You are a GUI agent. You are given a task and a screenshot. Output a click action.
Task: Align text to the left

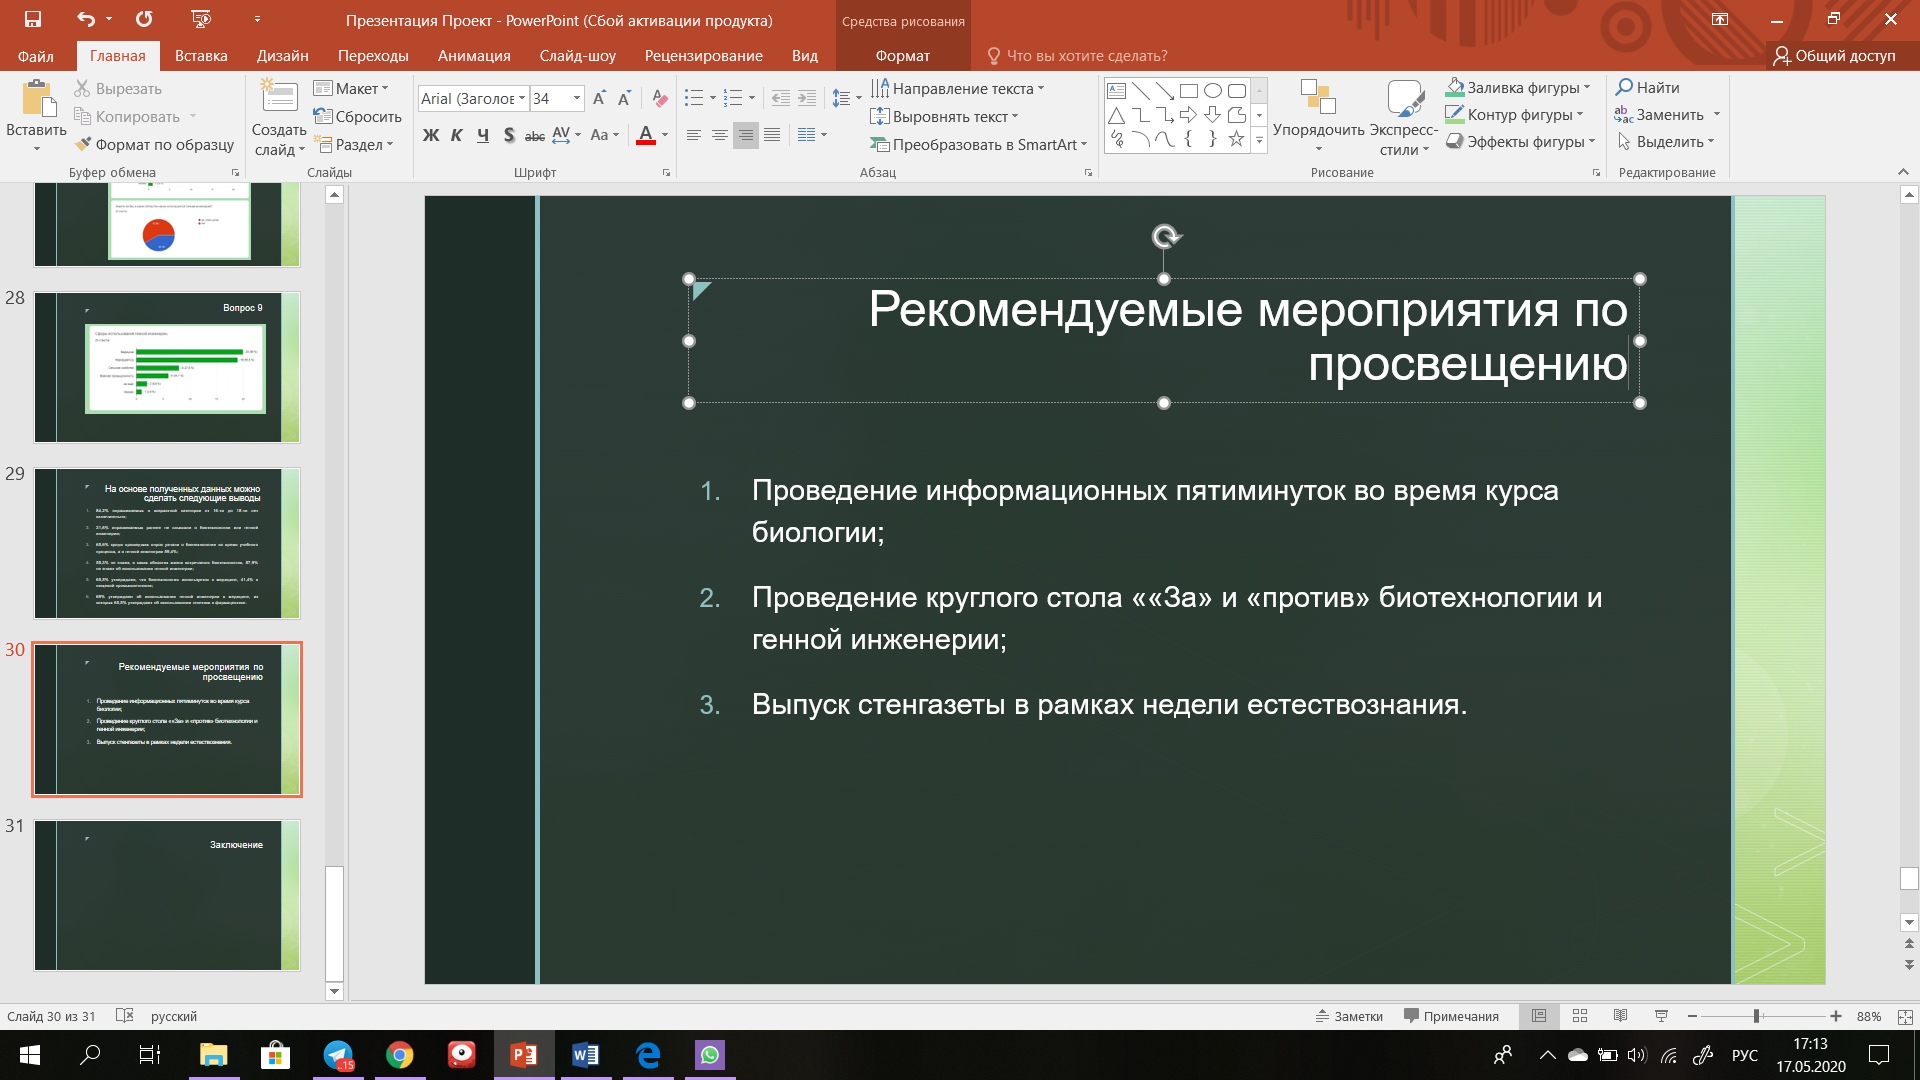[x=693, y=135]
